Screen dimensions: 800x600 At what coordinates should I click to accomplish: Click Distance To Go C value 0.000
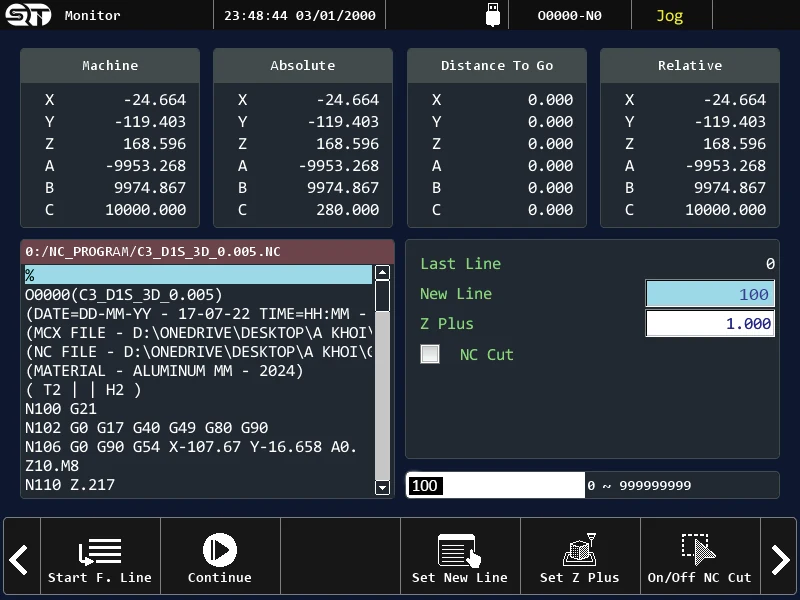pos(550,210)
